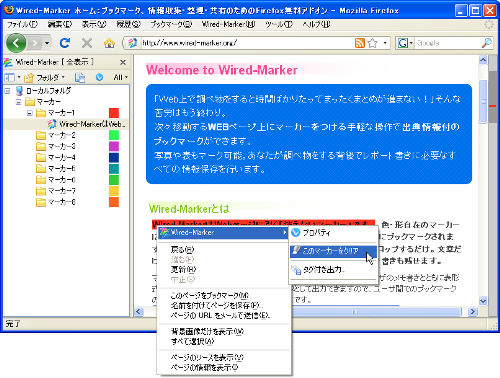Click the page vertical scrollbar down arrow
Image resolution: width=500 pixels, height=378 pixels.
(x=483, y=301)
